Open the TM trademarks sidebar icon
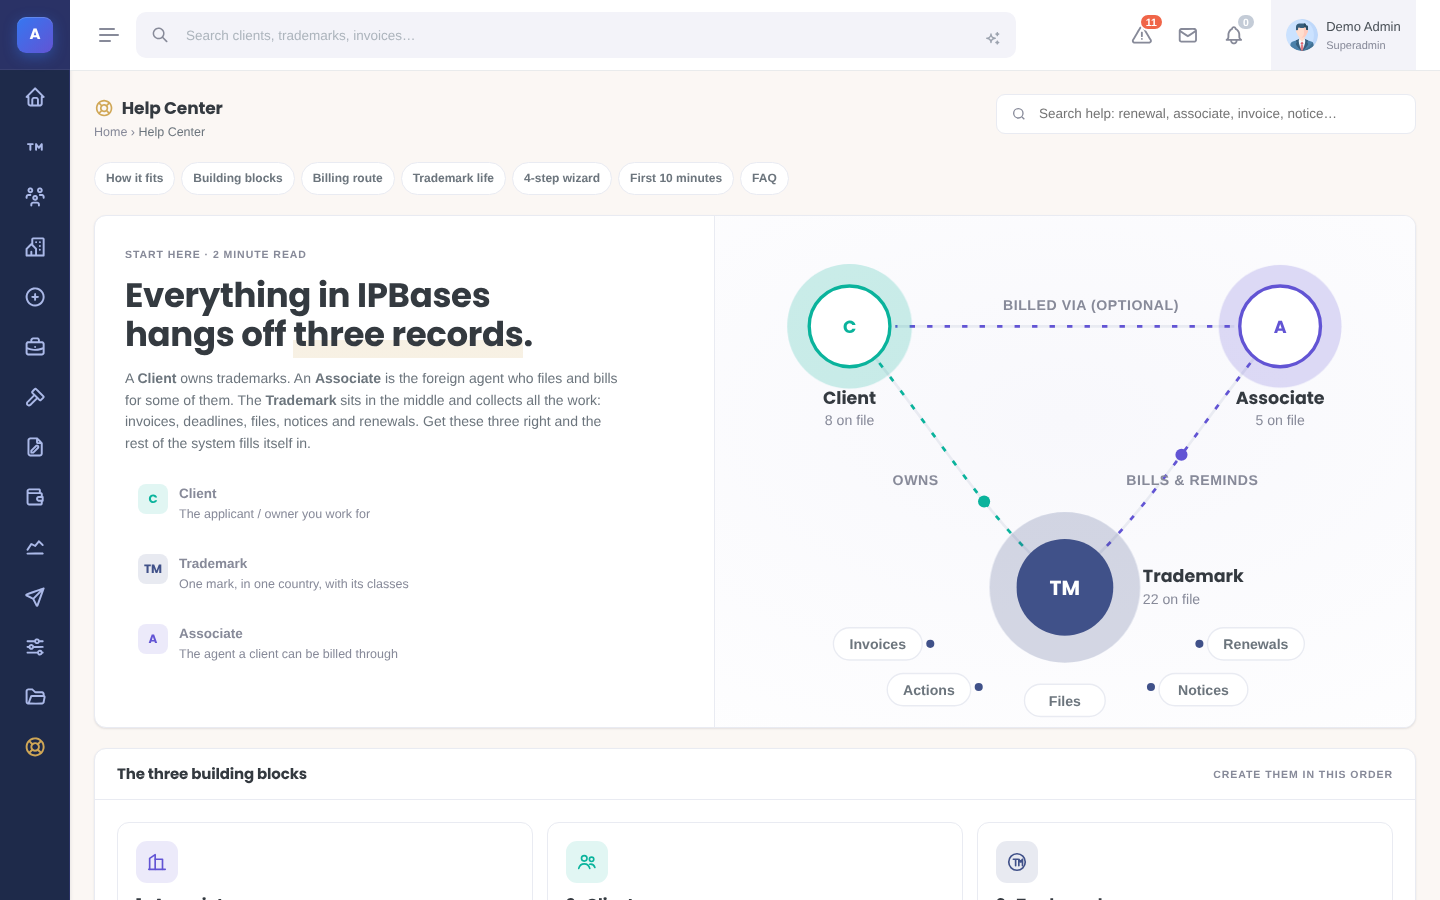 (35, 147)
